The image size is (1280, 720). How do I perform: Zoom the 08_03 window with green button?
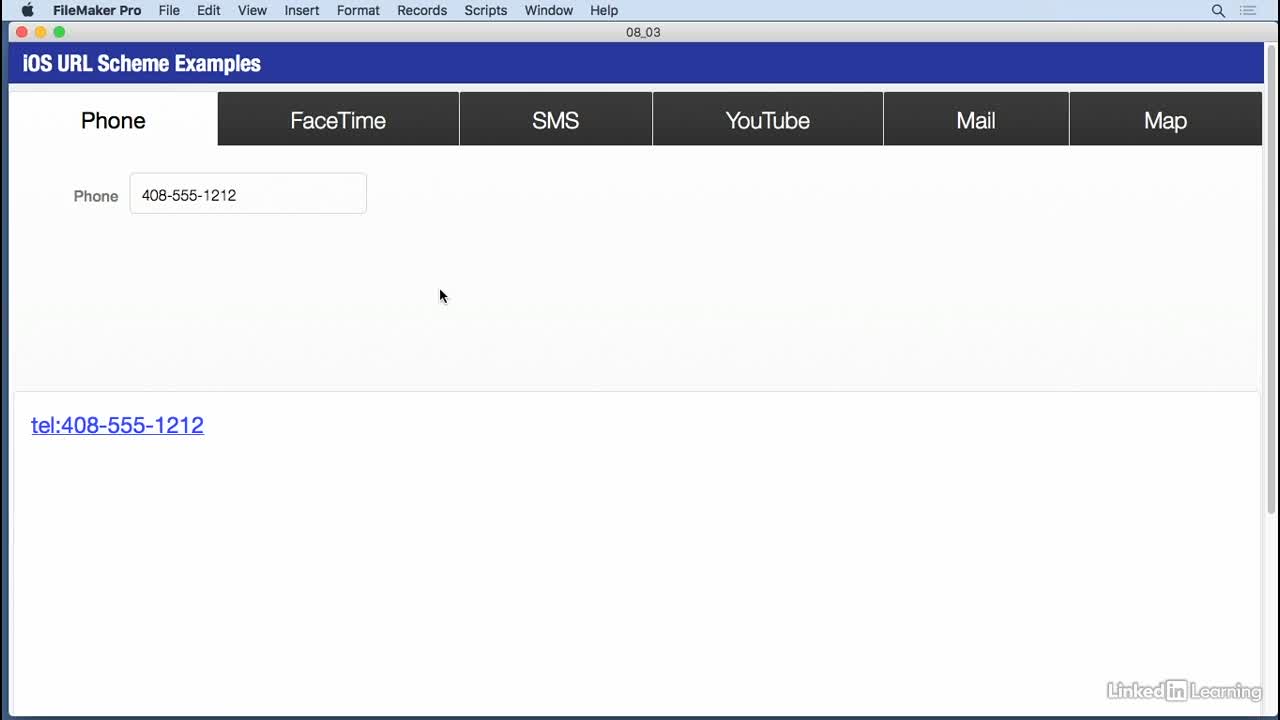click(60, 32)
